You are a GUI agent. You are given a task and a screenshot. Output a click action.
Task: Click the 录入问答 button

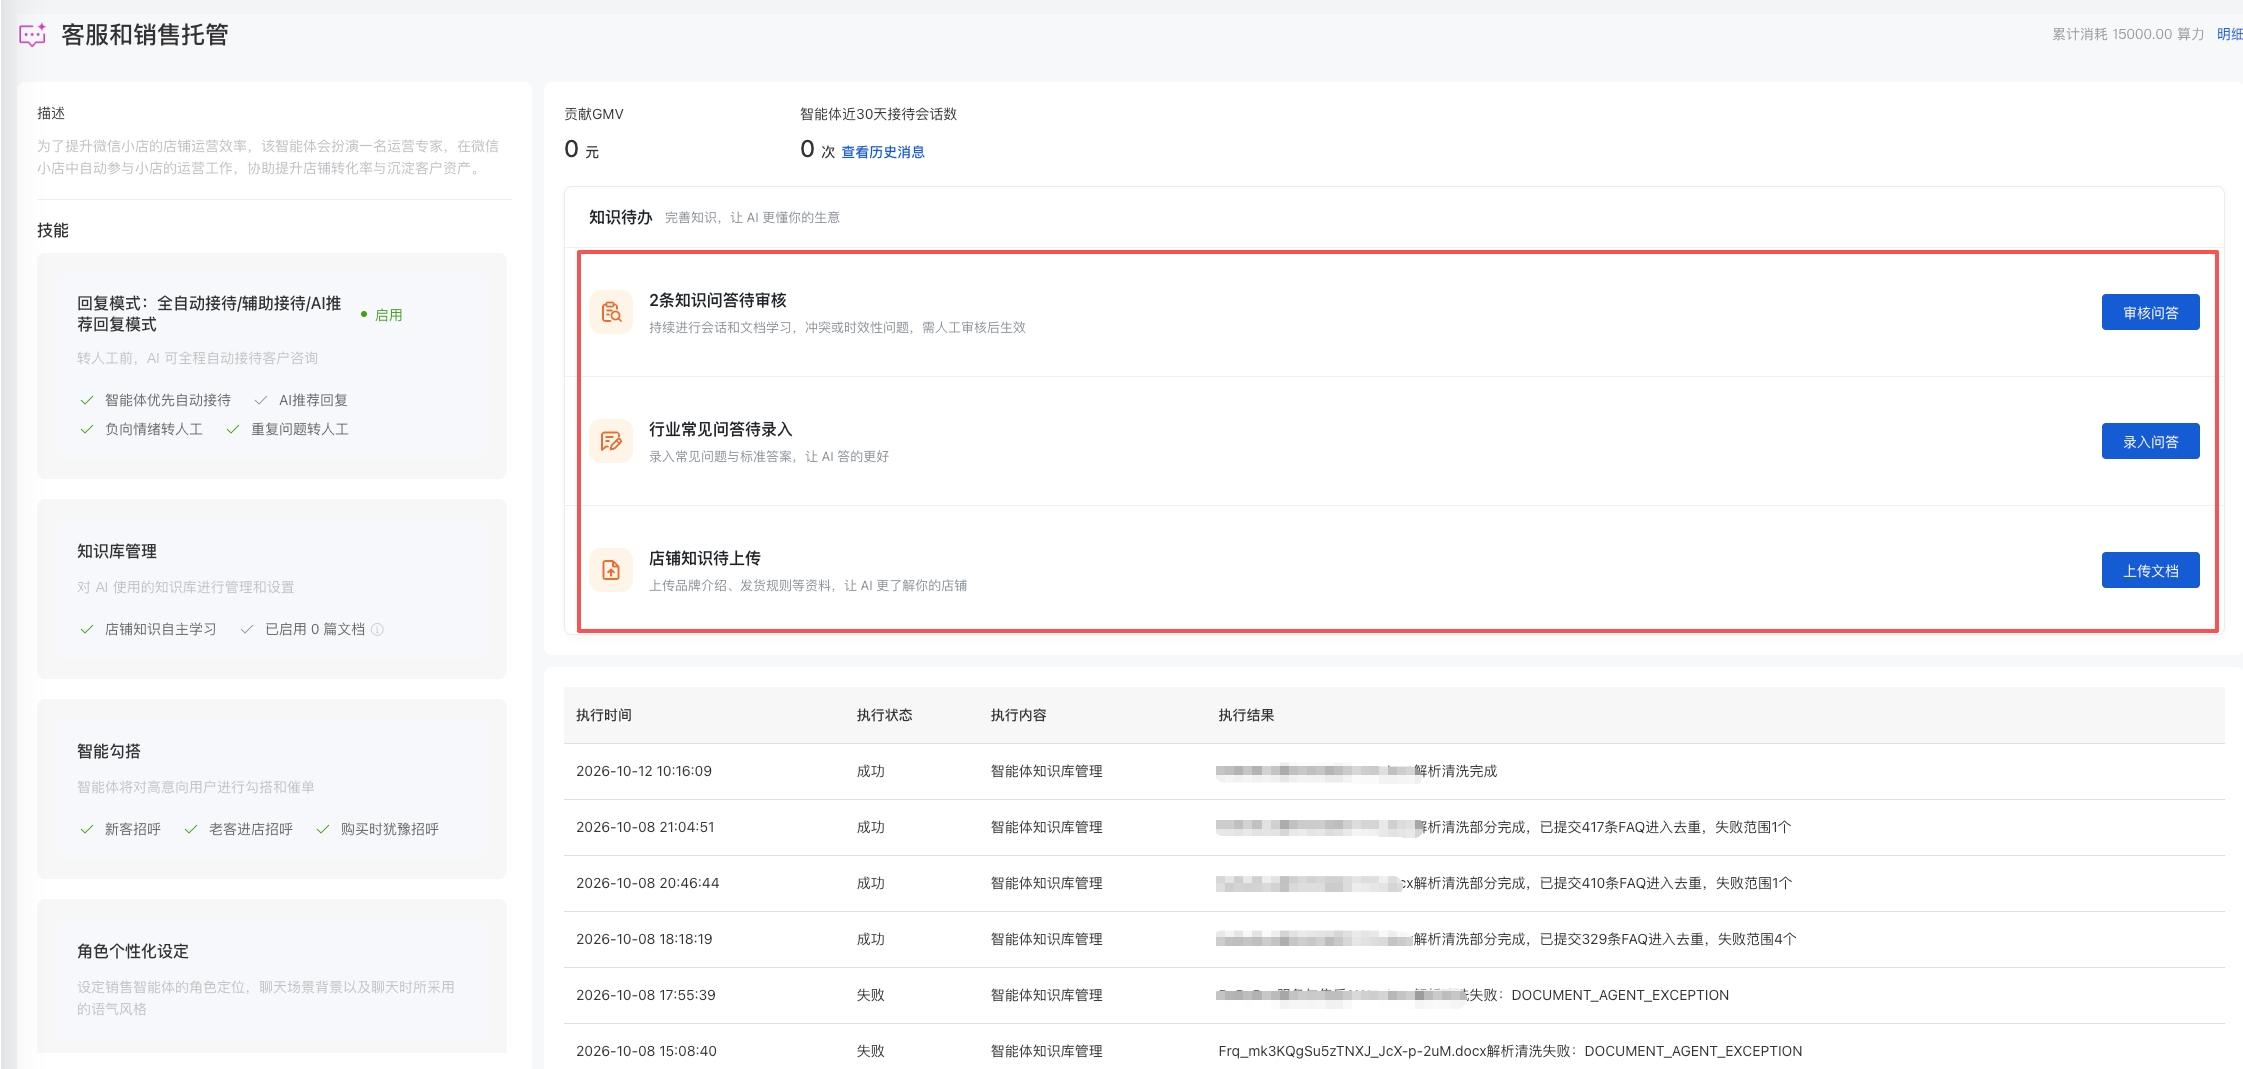click(x=2150, y=441)
